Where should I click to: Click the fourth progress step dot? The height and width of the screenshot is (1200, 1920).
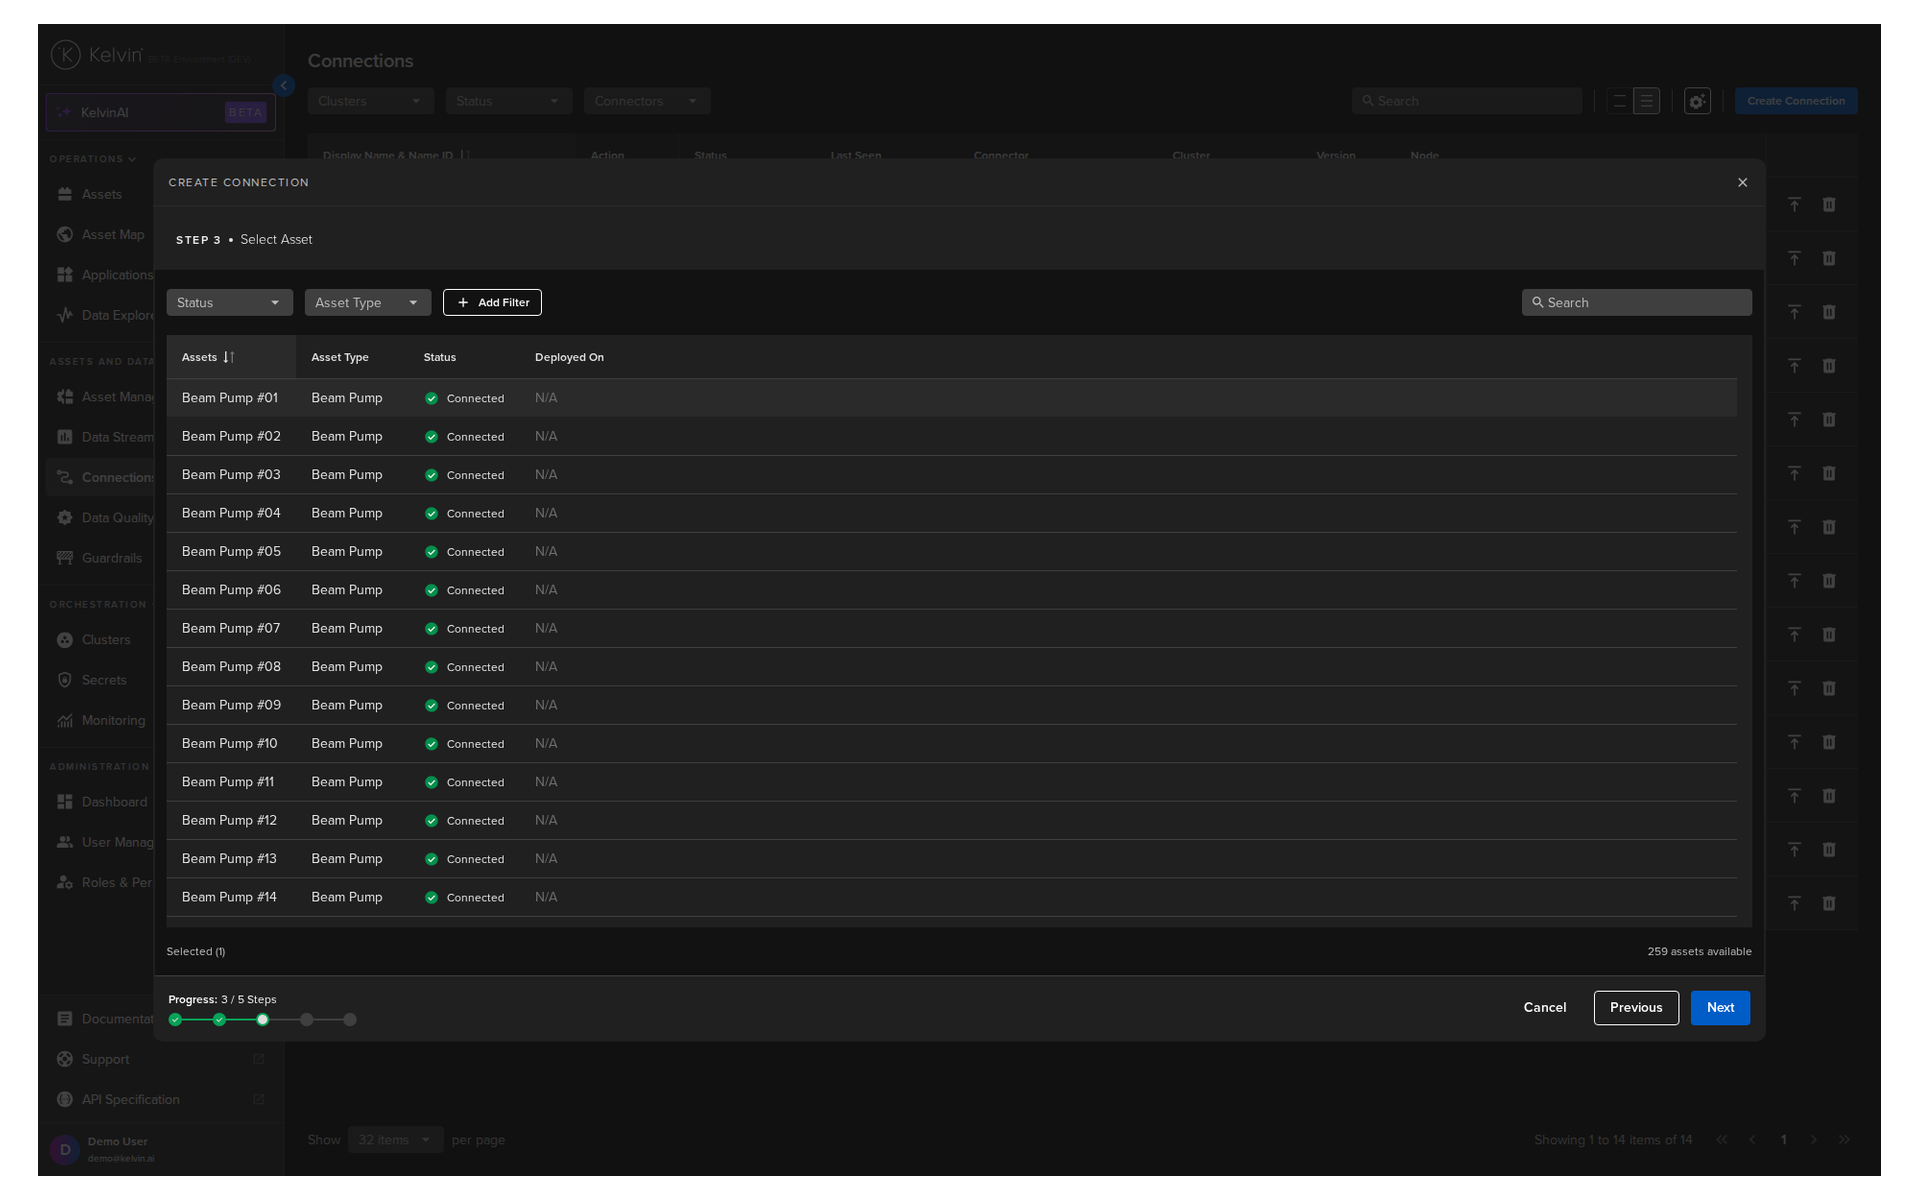tap(307, 1019)
